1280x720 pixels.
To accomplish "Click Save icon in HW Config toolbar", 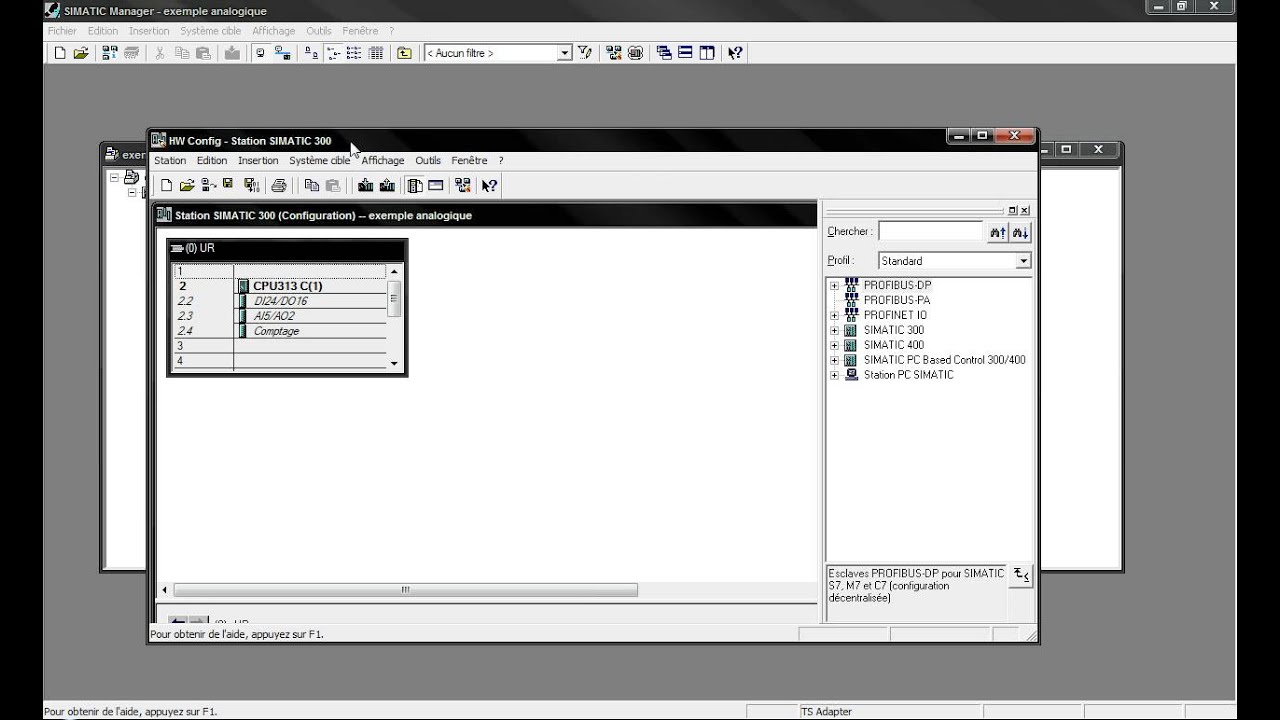I will (x=229, y=184).
